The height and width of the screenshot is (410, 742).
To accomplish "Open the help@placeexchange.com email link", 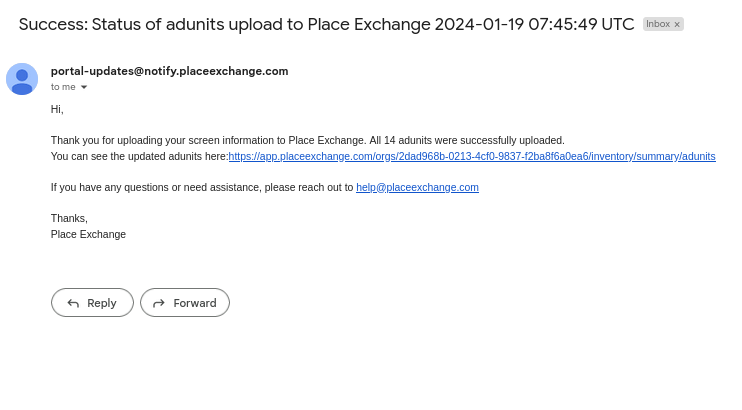I will click(x=417, y=187).
